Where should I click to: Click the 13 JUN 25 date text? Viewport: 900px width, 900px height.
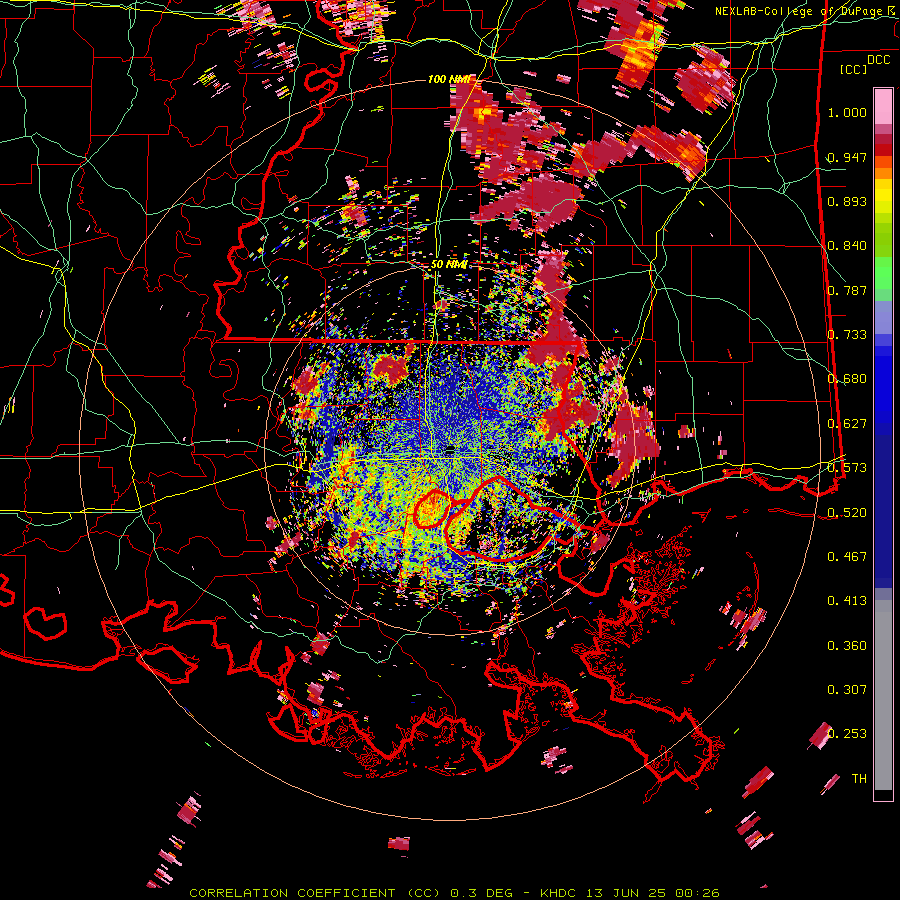click(x=627, y=893)
